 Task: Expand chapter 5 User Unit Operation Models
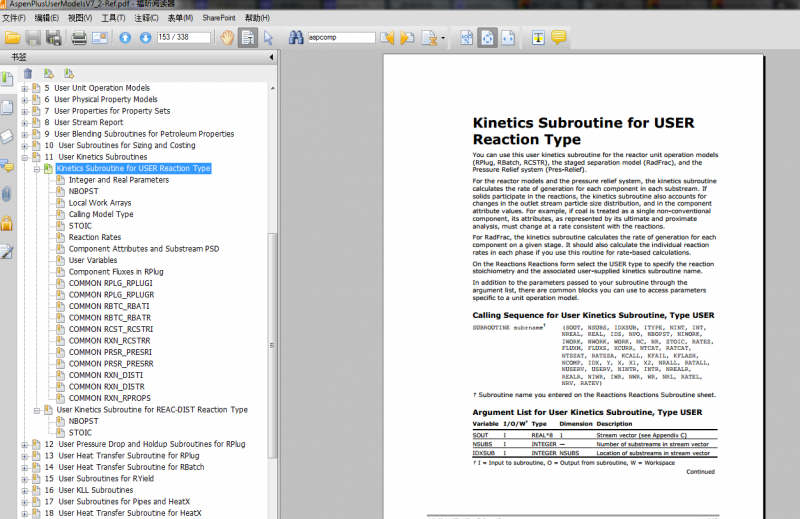tap(24, 88)
